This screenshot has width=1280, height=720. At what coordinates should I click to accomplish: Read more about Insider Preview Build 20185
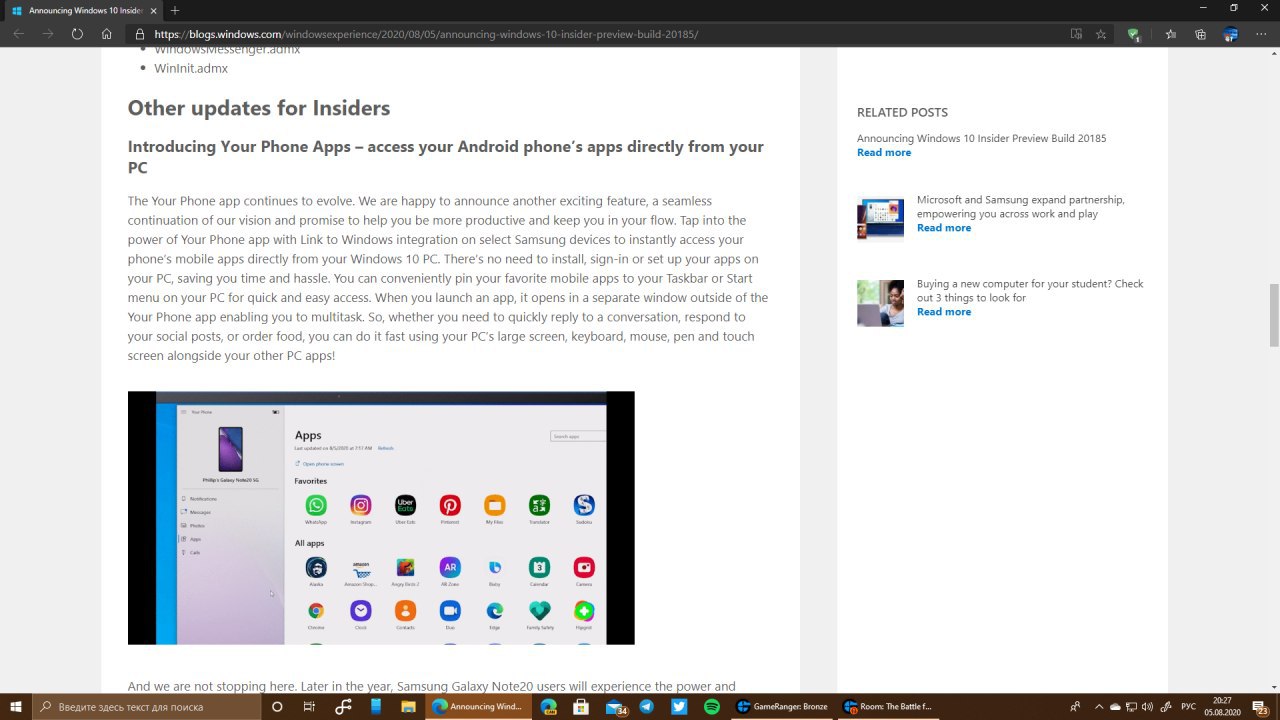pos(884,153)
